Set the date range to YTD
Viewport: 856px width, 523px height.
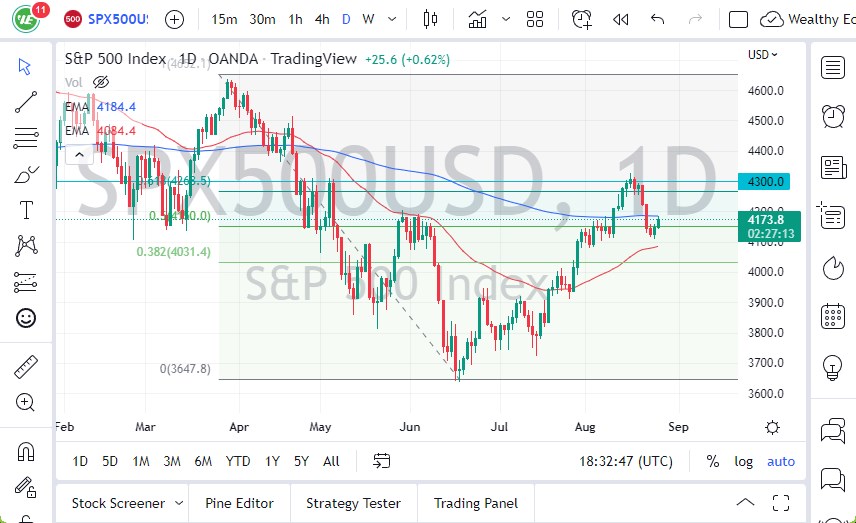(x=238, y=461)
